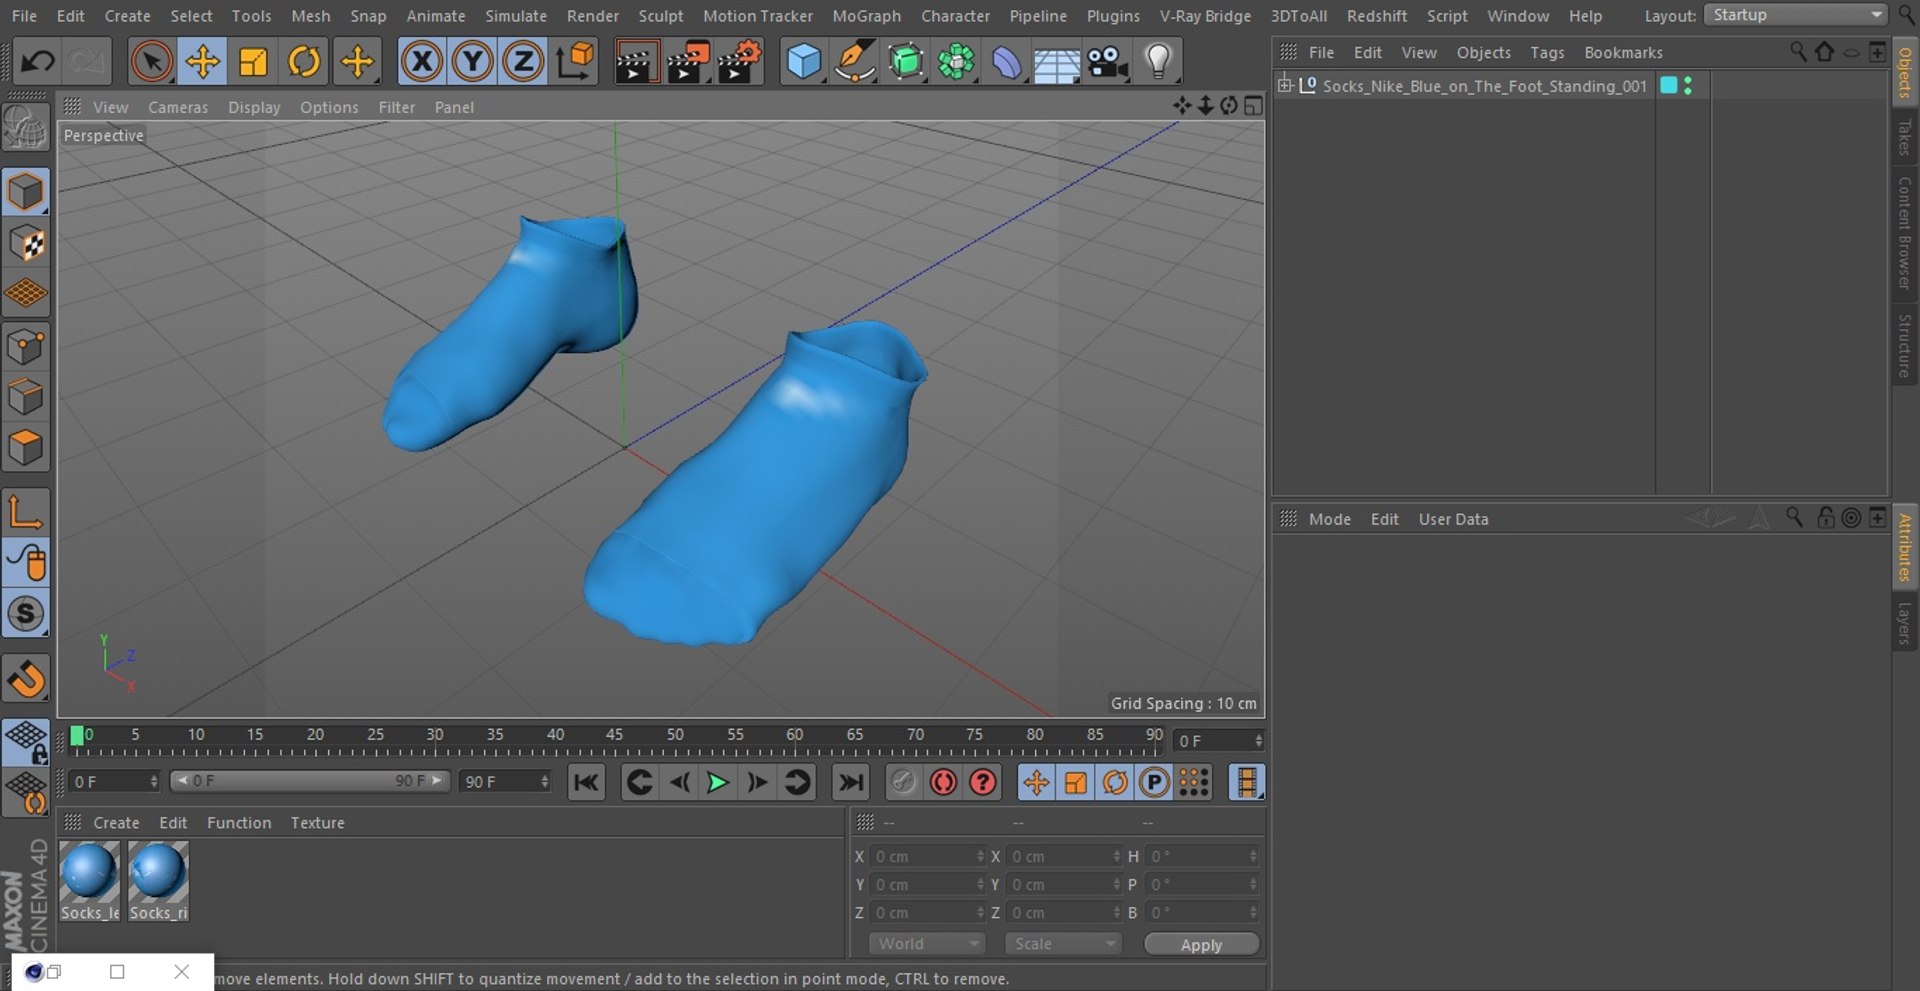Toggle Position keyframe recording
Screen dimensions: 1920x991
[1036, 782]
